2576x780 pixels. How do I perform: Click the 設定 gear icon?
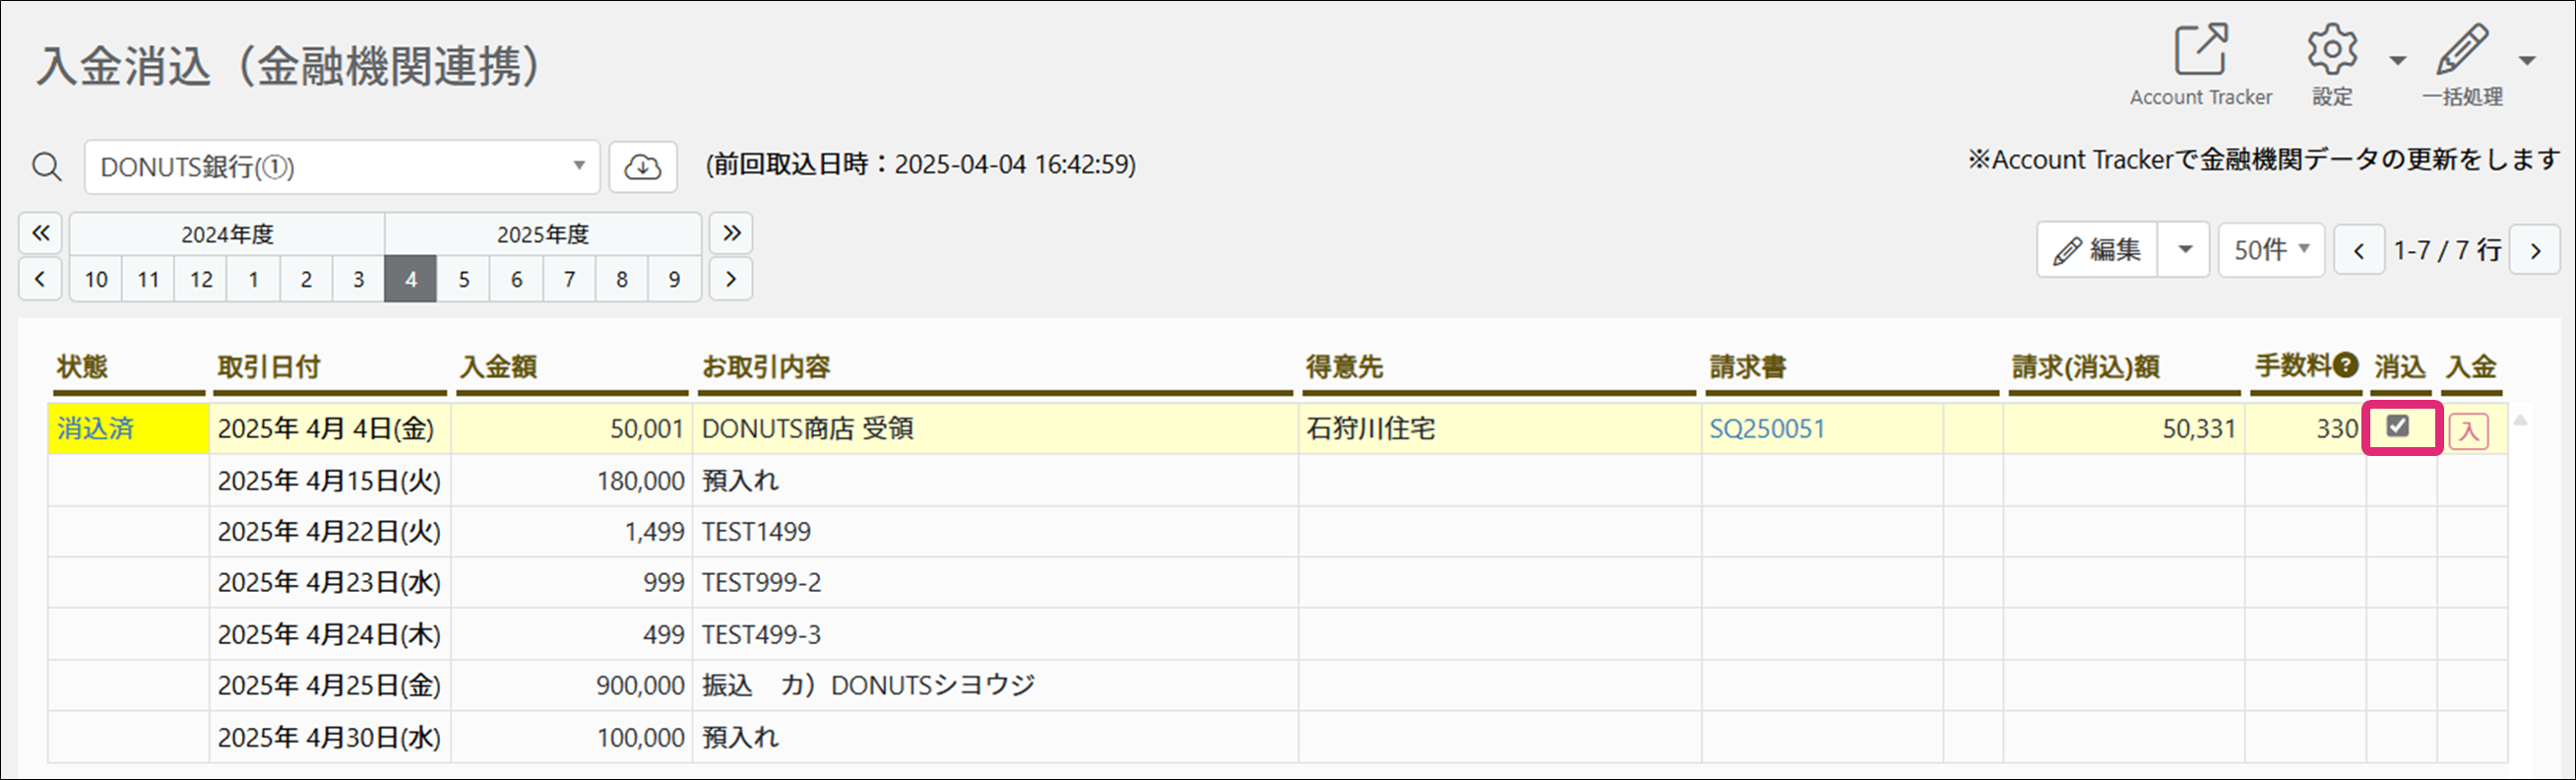point(2332,50)
